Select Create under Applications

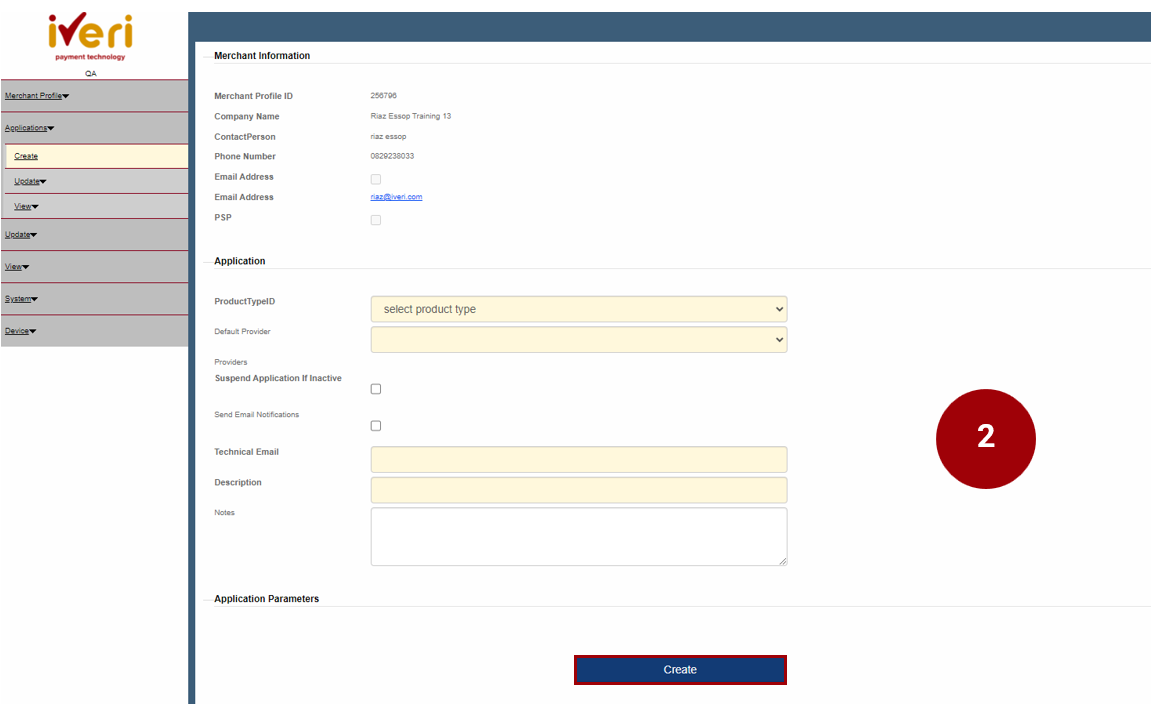coord(26,156)
